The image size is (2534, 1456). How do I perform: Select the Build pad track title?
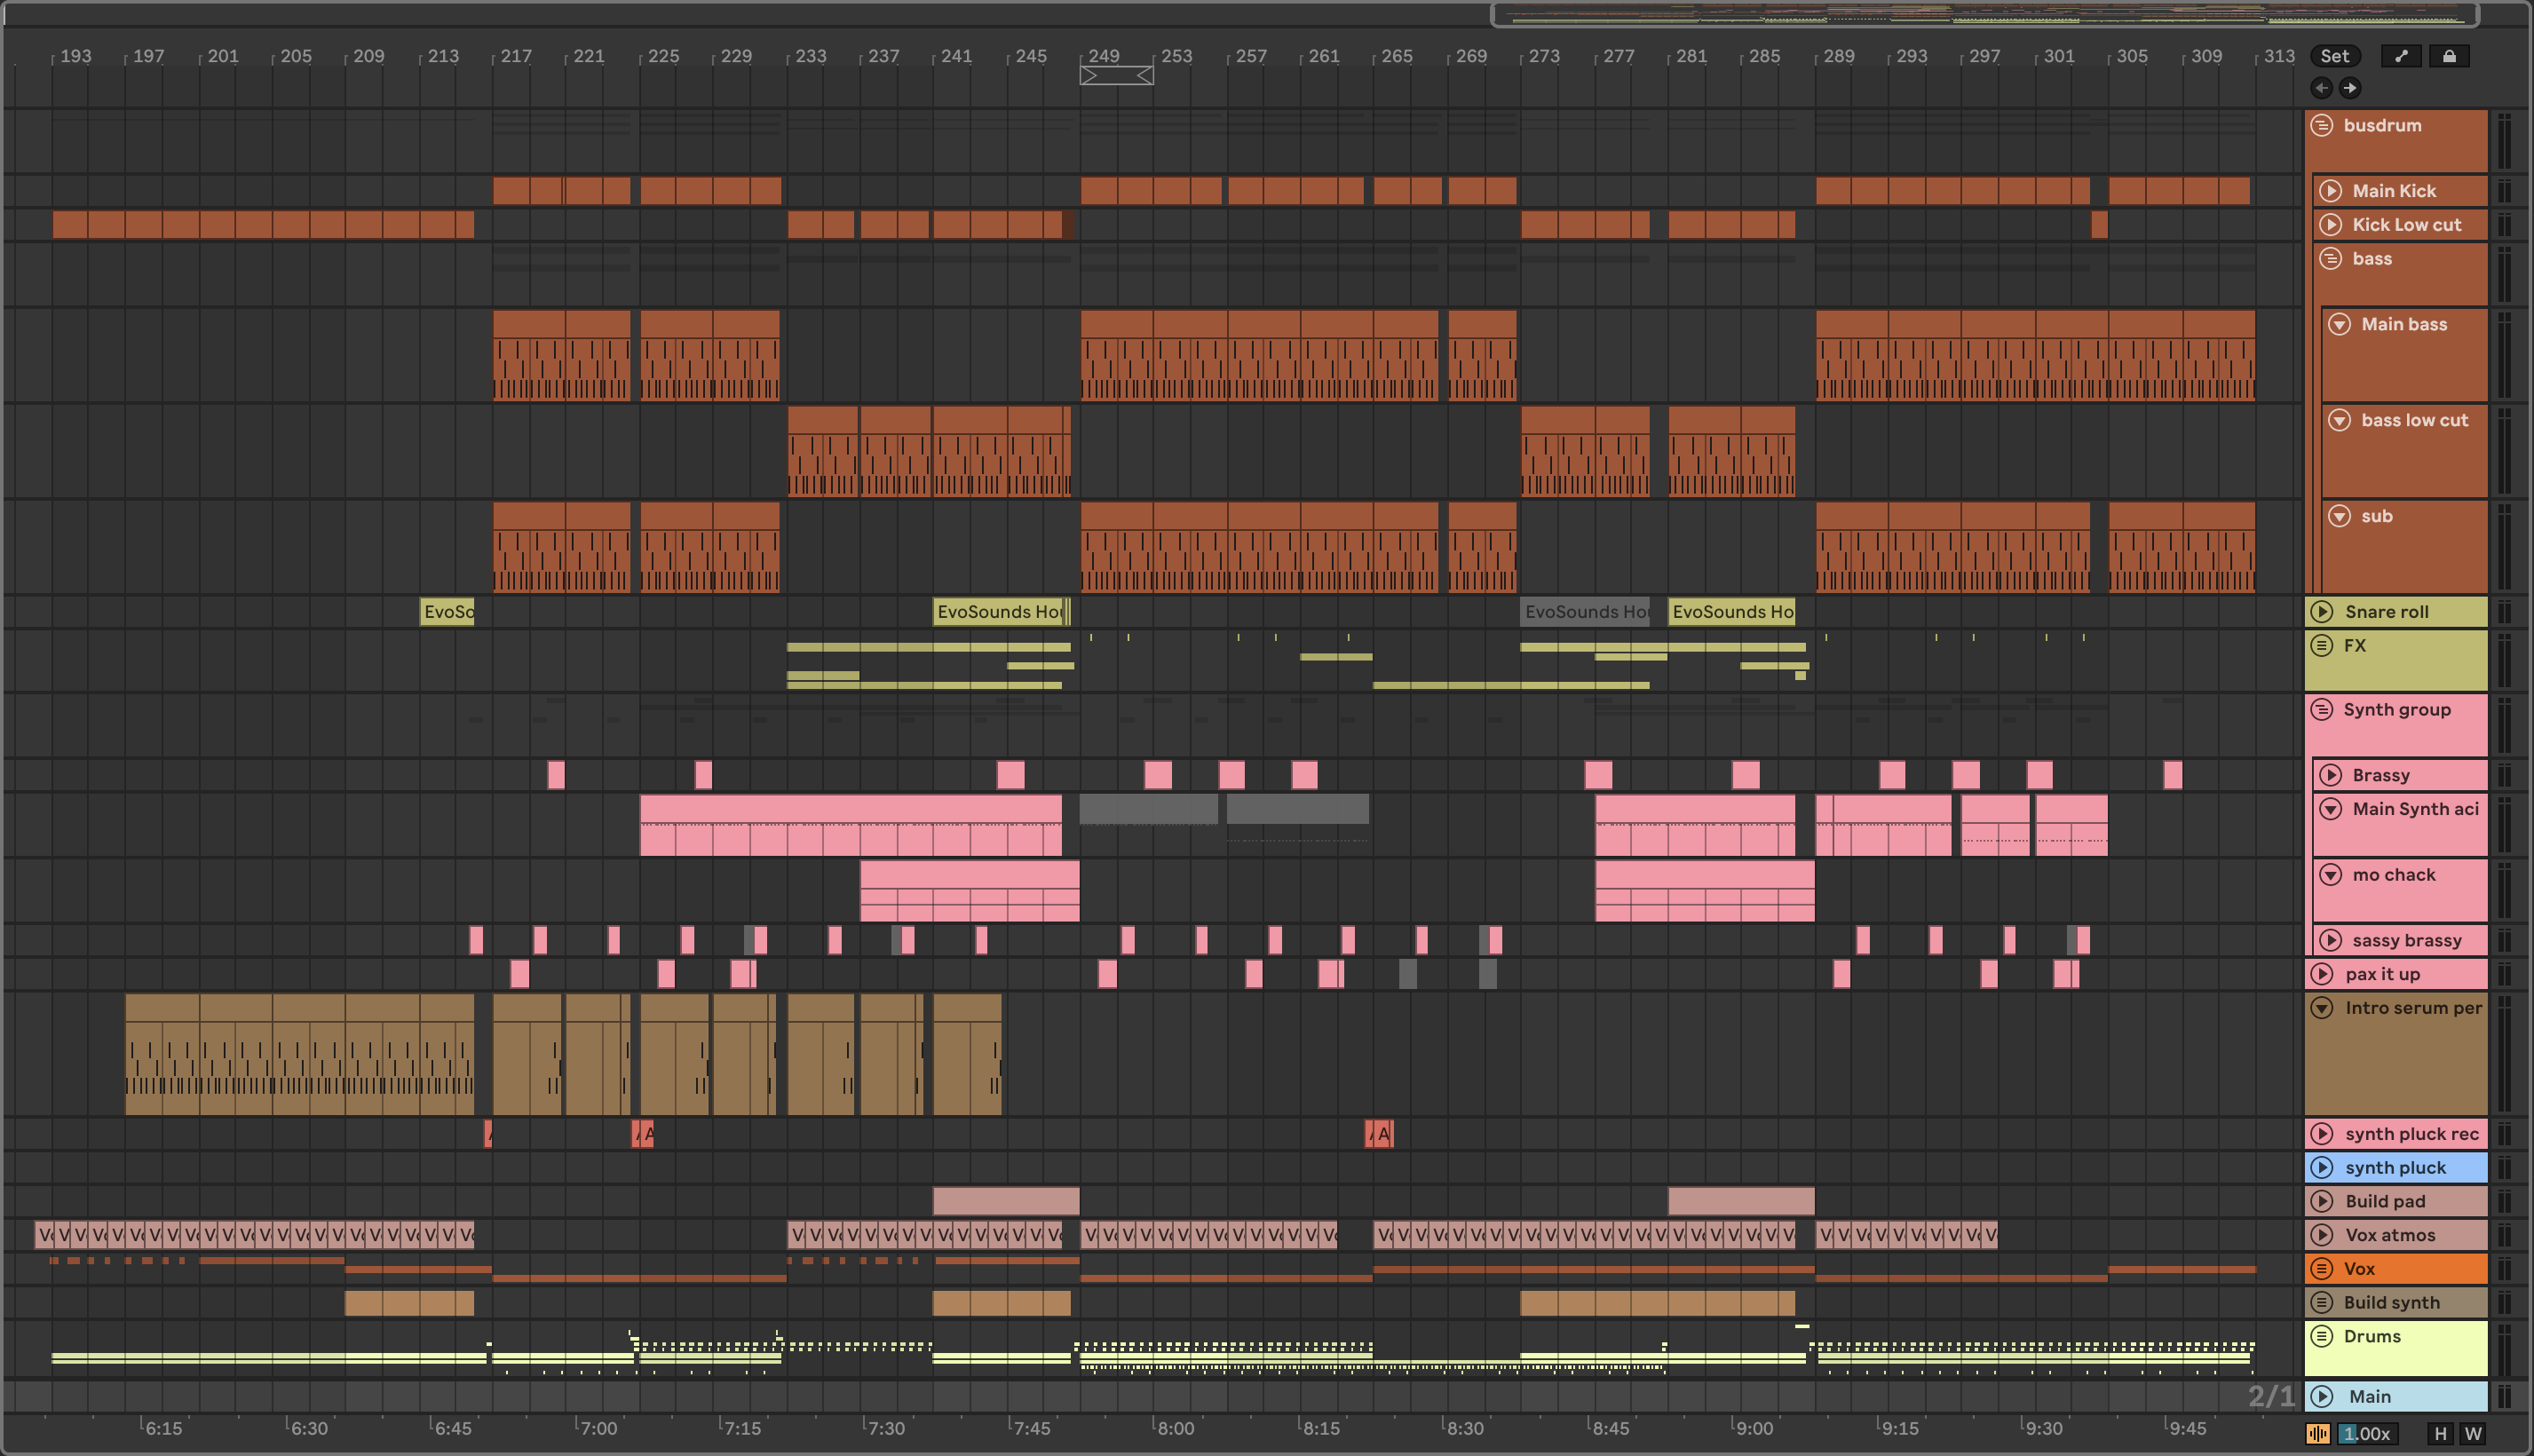(x=2385, y=1201)
